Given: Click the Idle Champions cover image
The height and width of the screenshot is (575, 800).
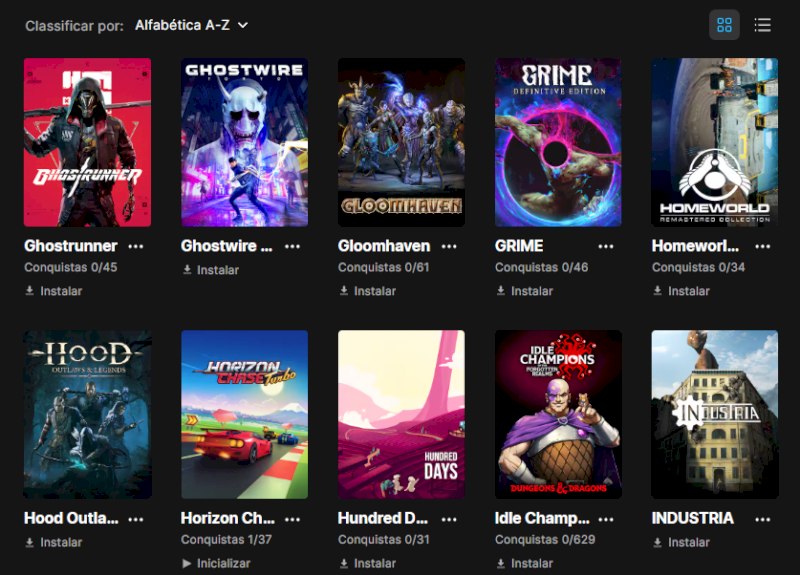Looking at the screenshot, I should tap(558, 414).
